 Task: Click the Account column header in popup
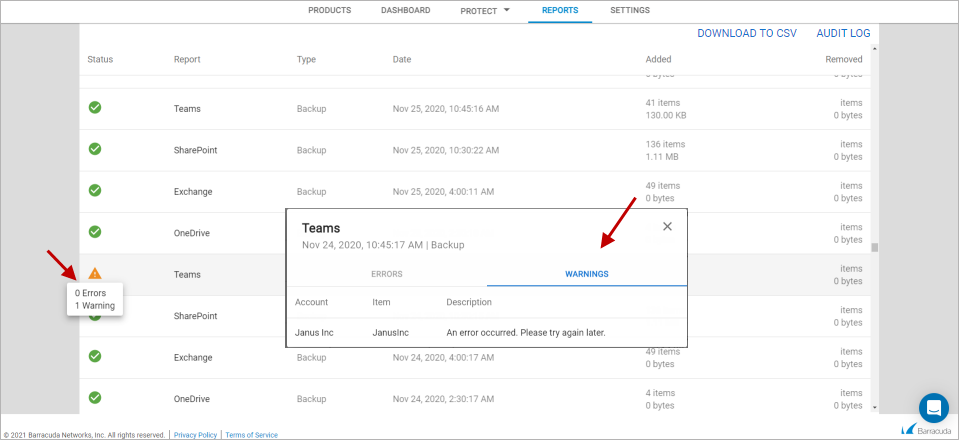point(311,302)
